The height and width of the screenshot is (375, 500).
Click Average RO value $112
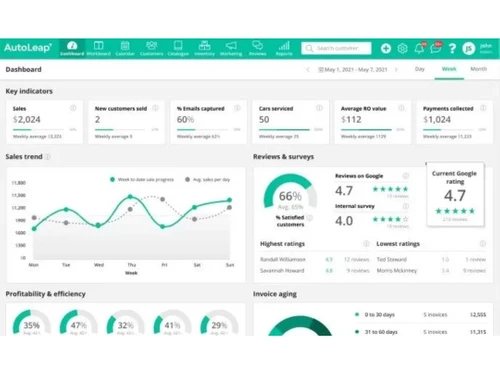tap(351, 119)
